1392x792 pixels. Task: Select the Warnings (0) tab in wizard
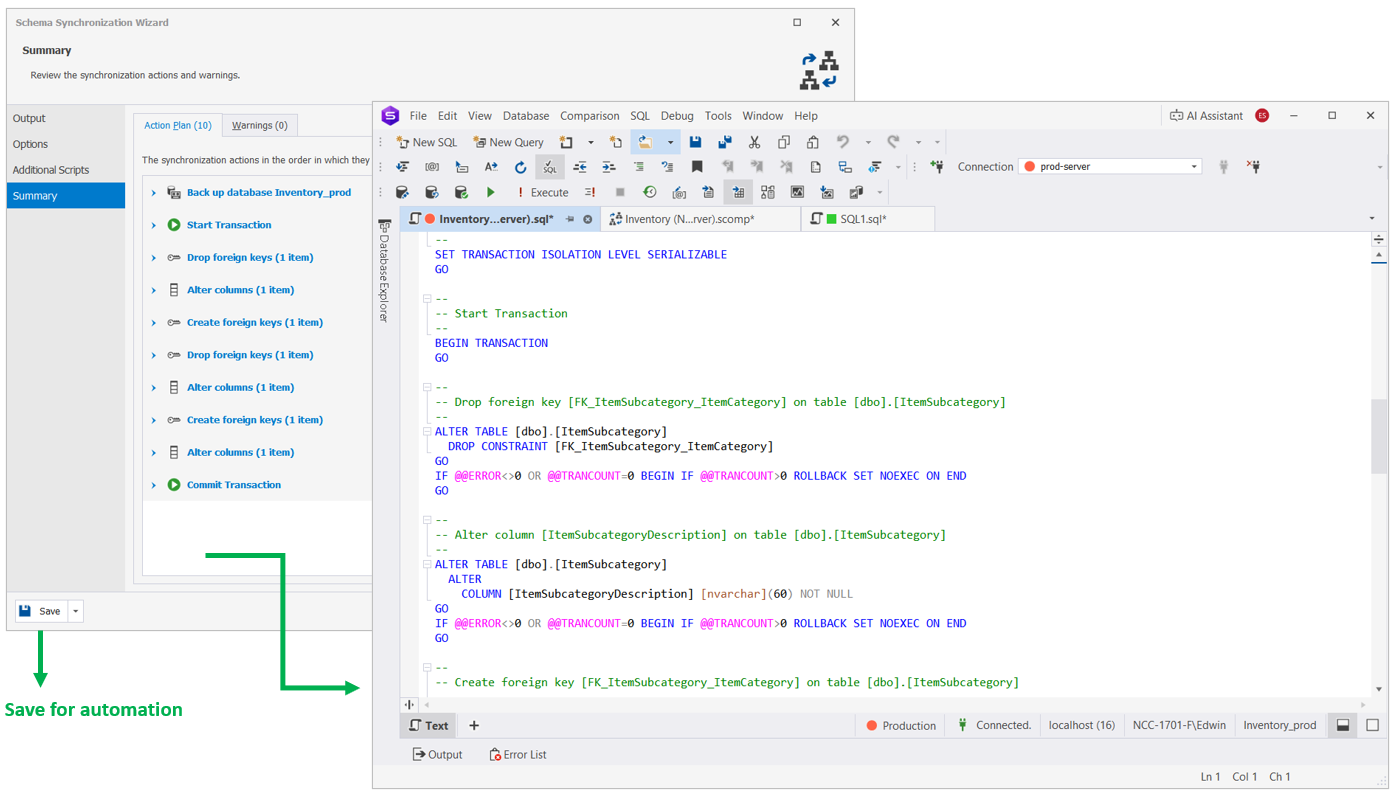click(259, 125)
